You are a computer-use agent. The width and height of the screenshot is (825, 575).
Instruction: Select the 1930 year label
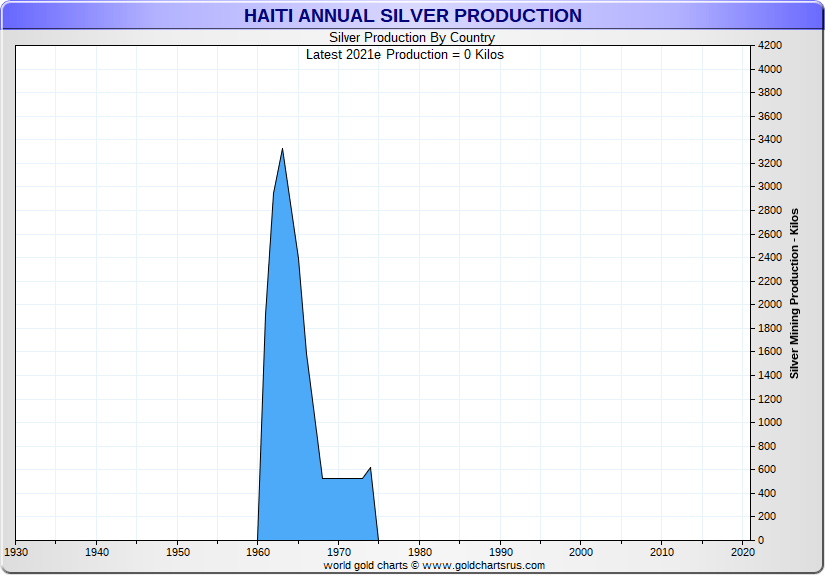16,551
